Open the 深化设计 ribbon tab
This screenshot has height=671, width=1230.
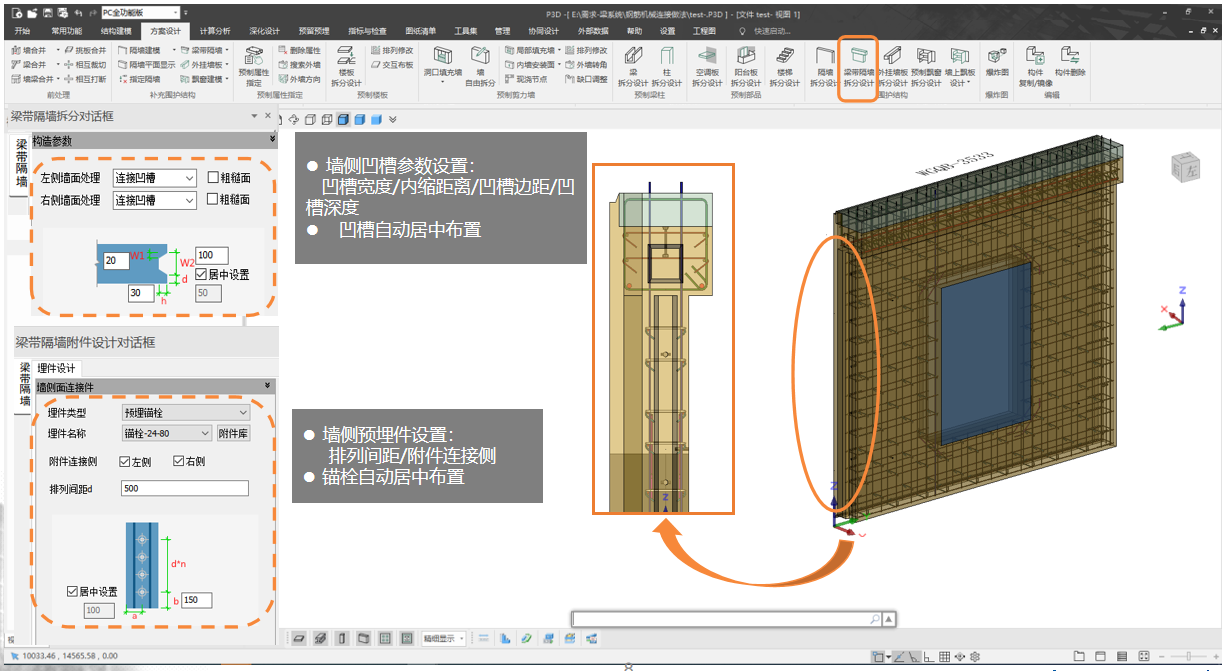click(264, 31)
